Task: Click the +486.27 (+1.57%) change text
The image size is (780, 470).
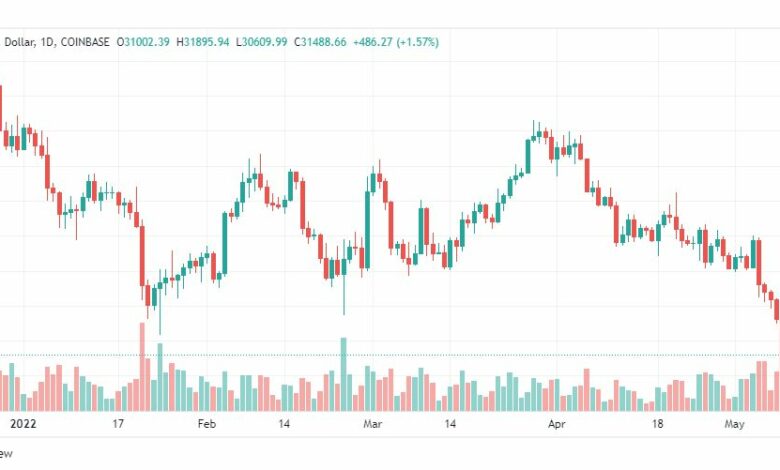Action: click(x=396, y=42)
